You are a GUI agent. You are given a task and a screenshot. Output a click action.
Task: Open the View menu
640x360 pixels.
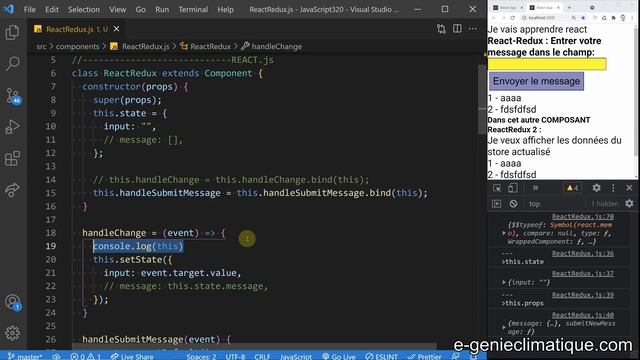coord(118,9)
